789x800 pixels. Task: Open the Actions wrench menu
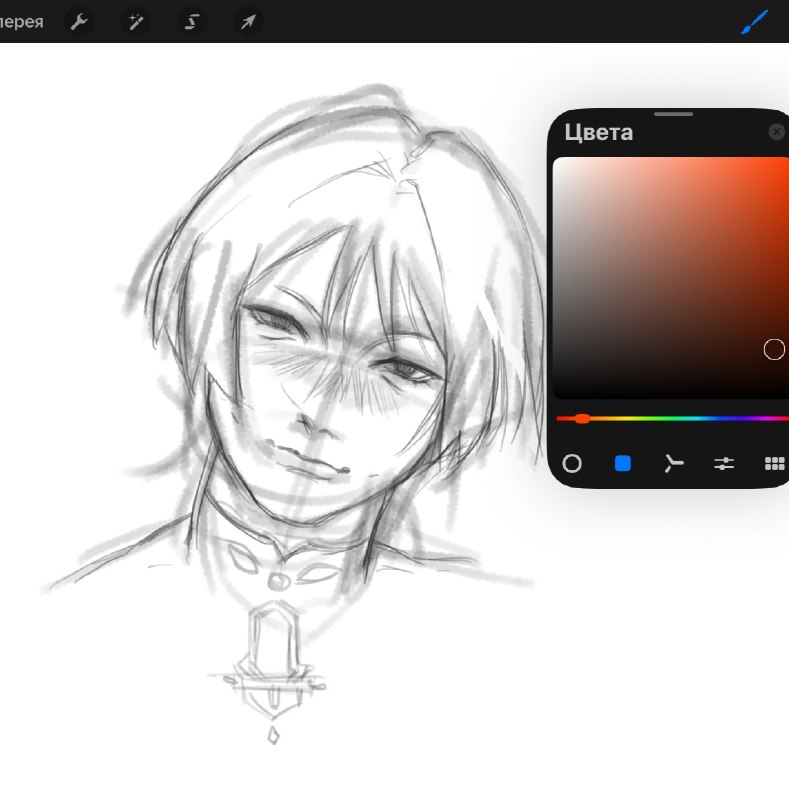79,22
